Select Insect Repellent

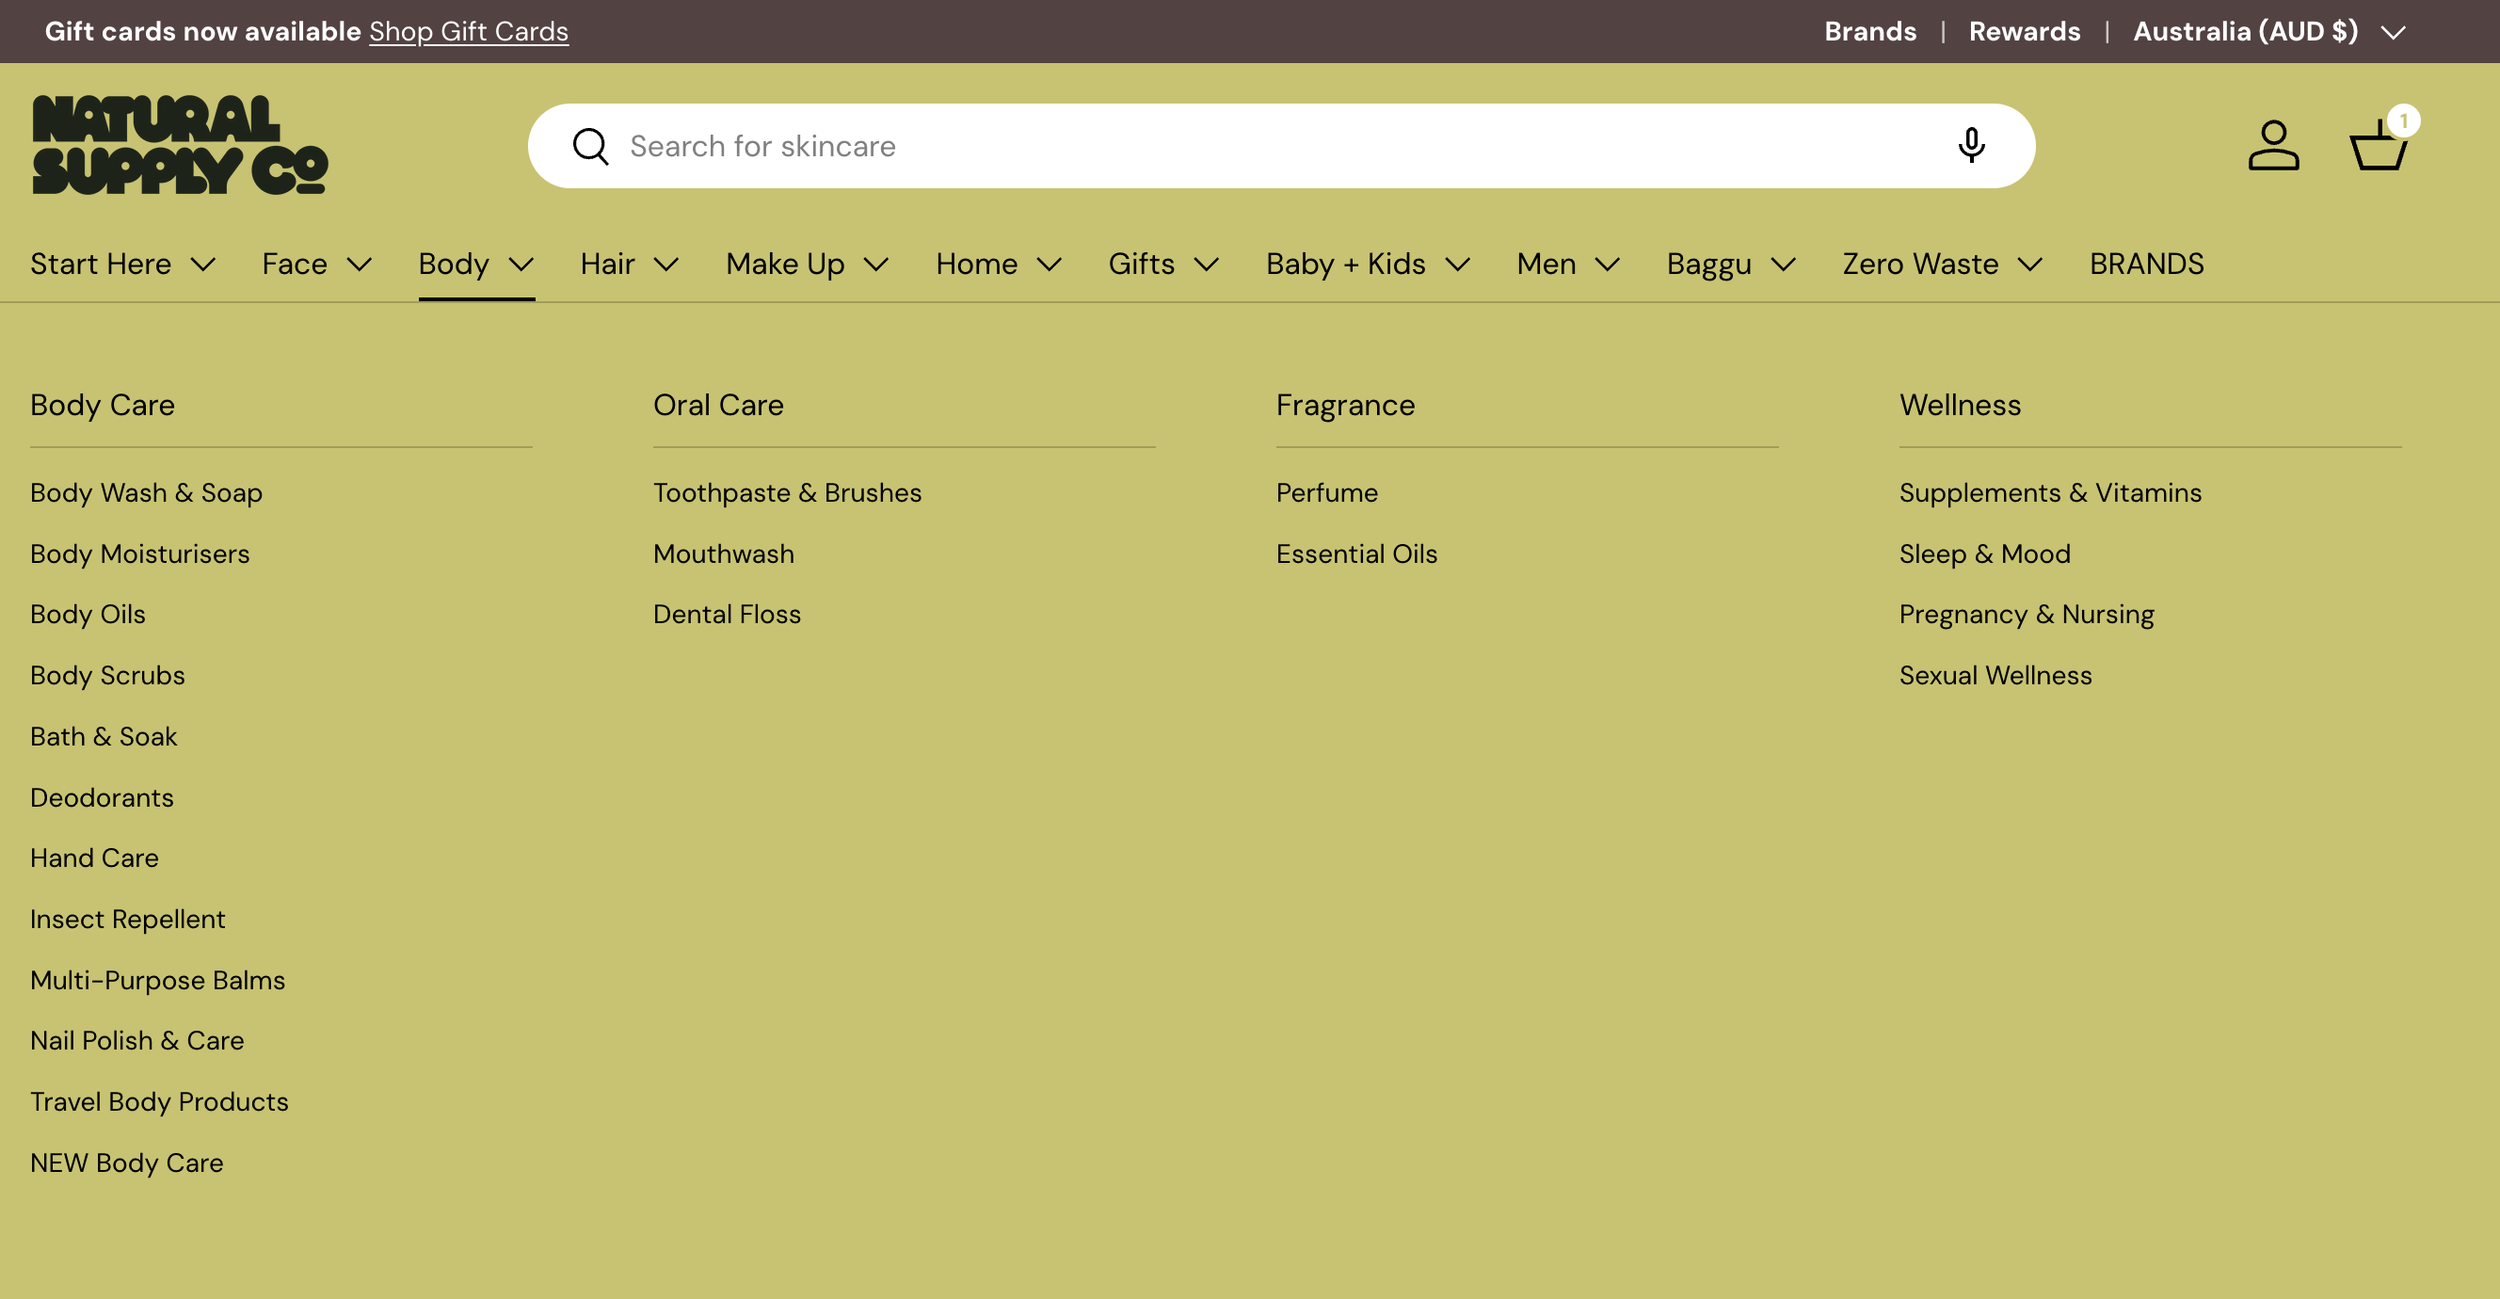128,919
